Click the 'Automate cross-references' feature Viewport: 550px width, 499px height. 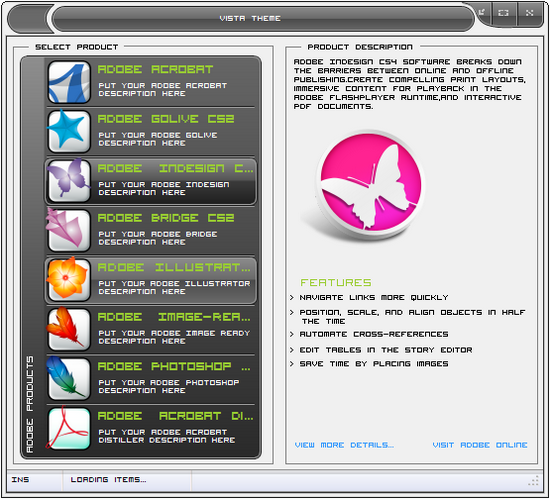(x=374, y=334)
